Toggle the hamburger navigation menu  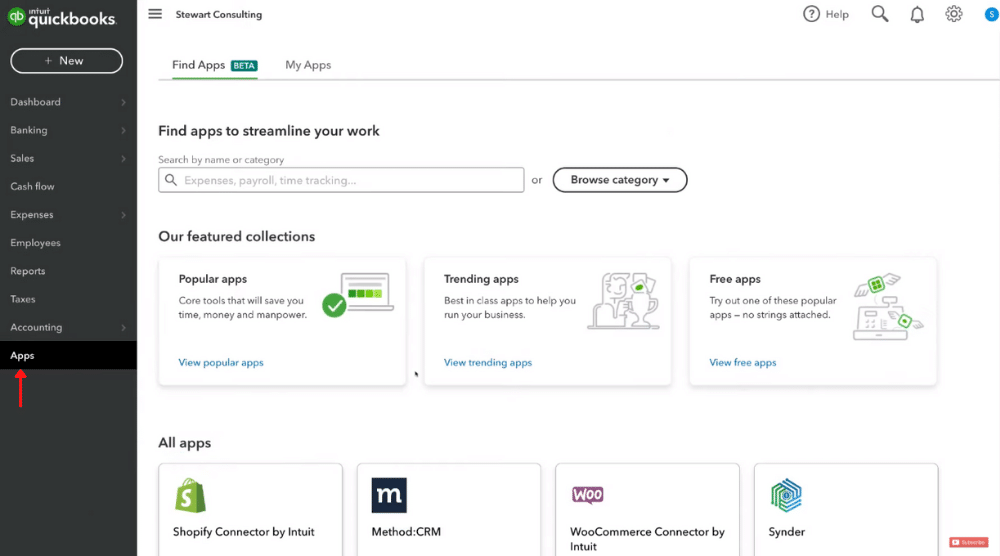point(155,14)
